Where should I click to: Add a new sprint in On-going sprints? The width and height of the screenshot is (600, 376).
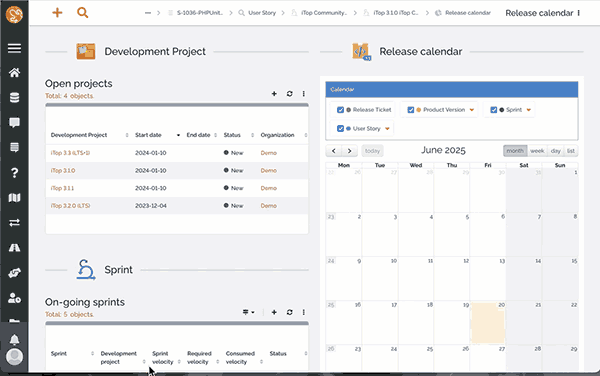274,312
